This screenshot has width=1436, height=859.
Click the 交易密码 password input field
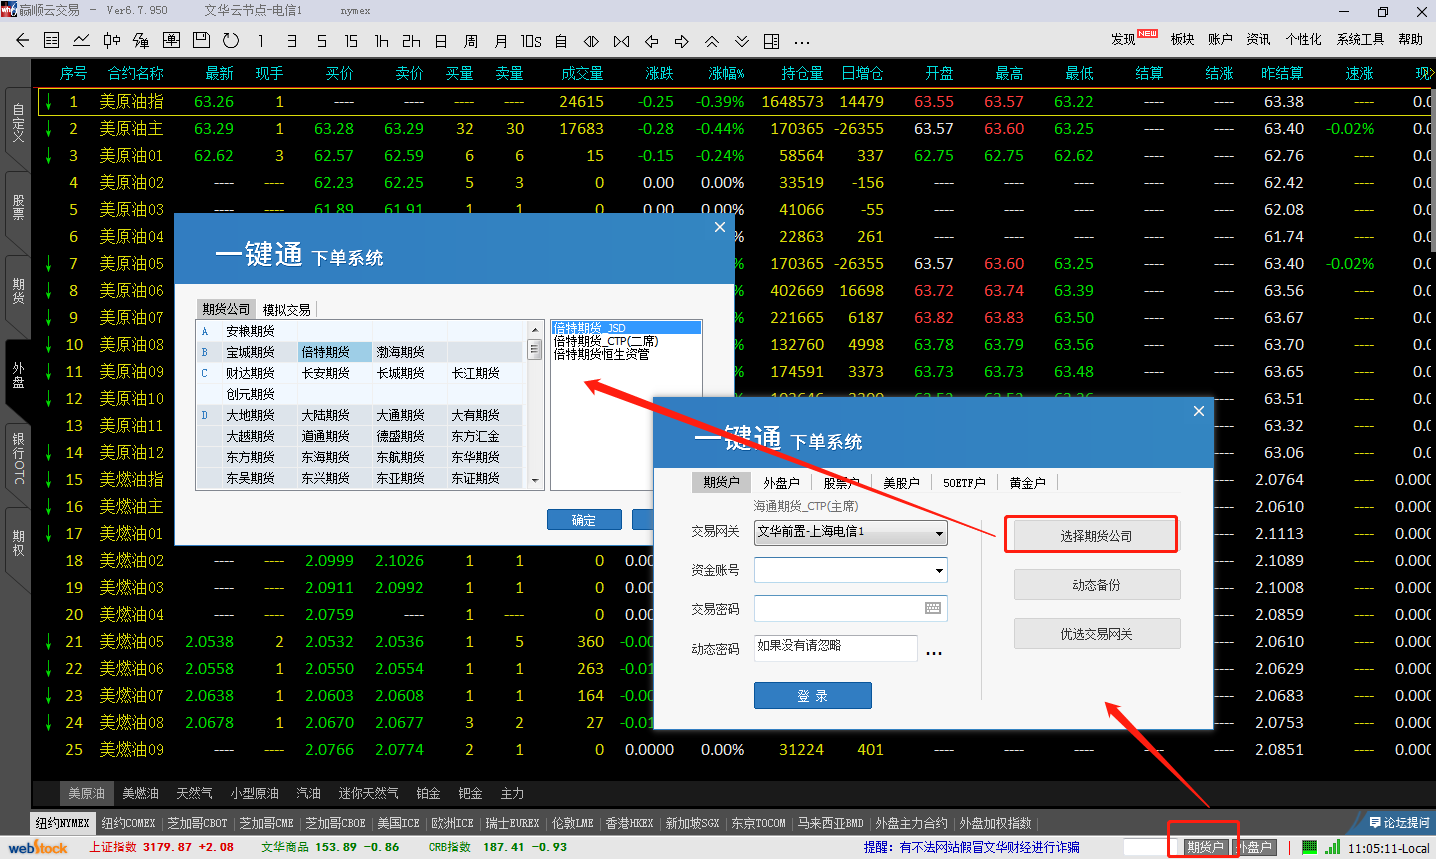pyautogui.click(x=838, y=608)
